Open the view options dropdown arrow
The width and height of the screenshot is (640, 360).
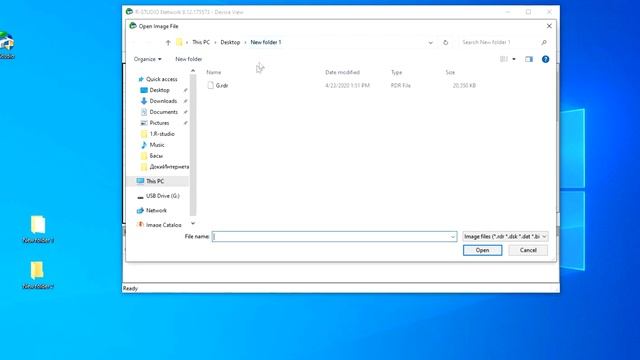[x=514, y=59]
